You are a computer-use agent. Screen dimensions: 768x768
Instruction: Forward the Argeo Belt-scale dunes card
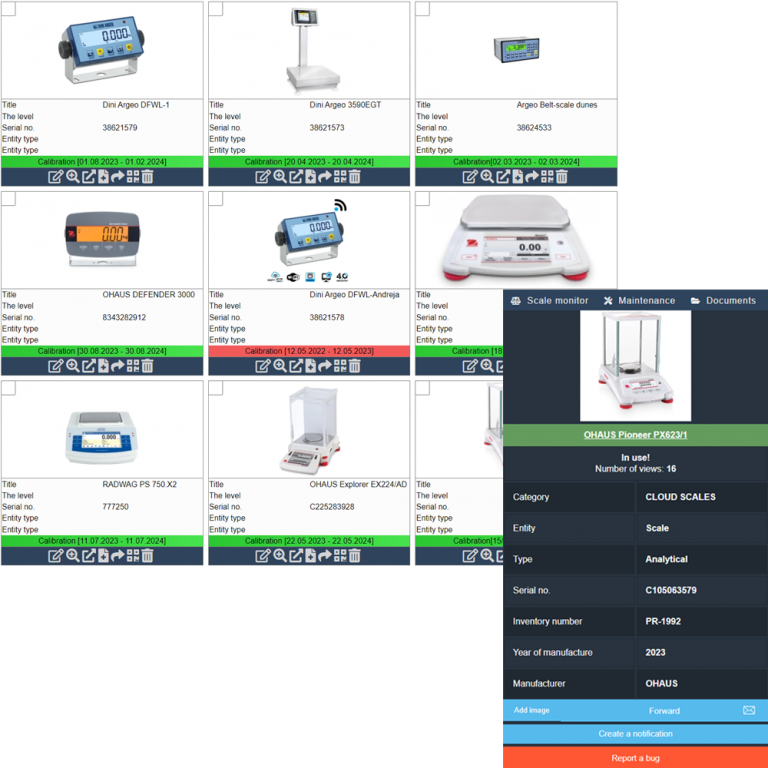coord(532,177)
